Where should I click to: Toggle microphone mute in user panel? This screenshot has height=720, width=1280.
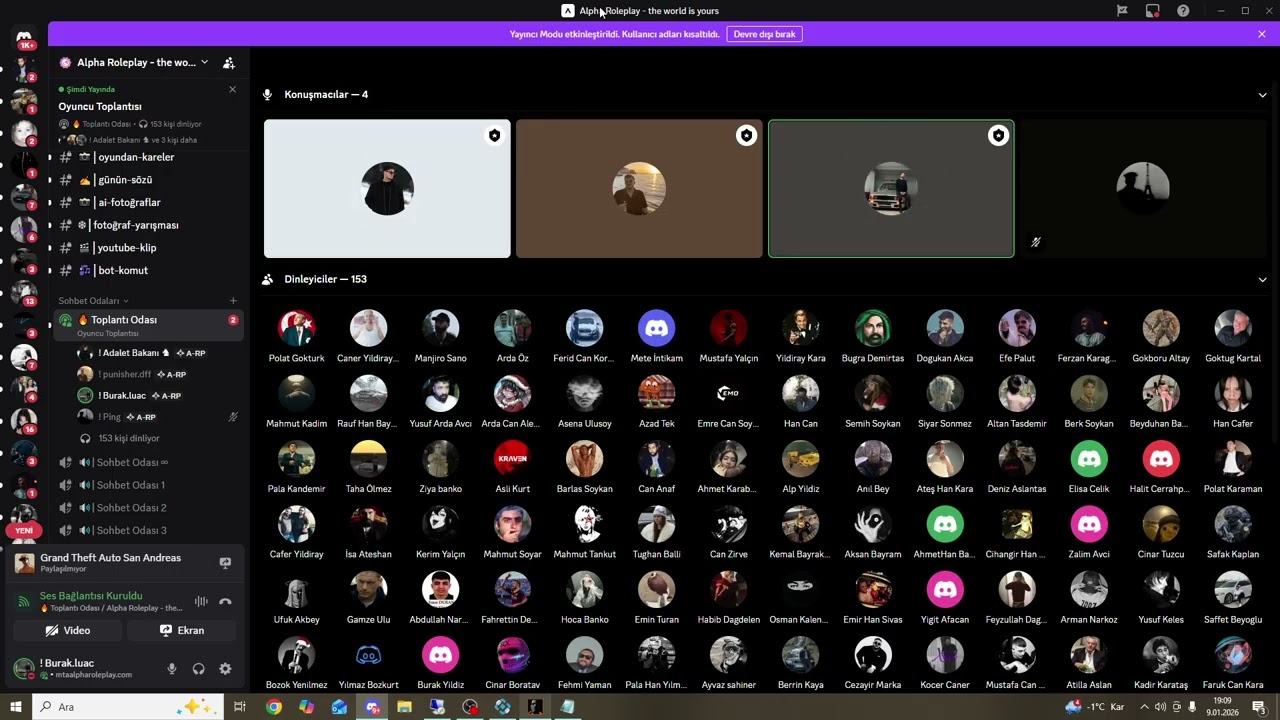pyautogui.click(x=172, y=669)
